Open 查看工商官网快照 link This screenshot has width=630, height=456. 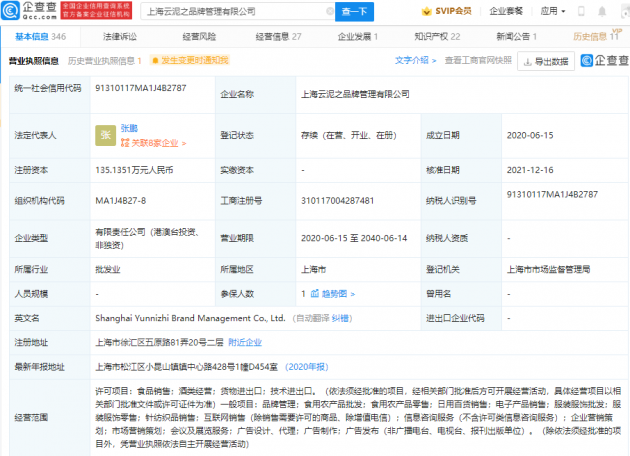tap(478, 60)
